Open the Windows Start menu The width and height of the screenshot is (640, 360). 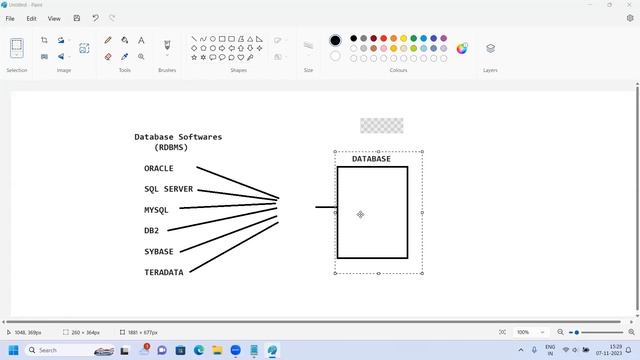pyautogui.click(x=13, y=350)
